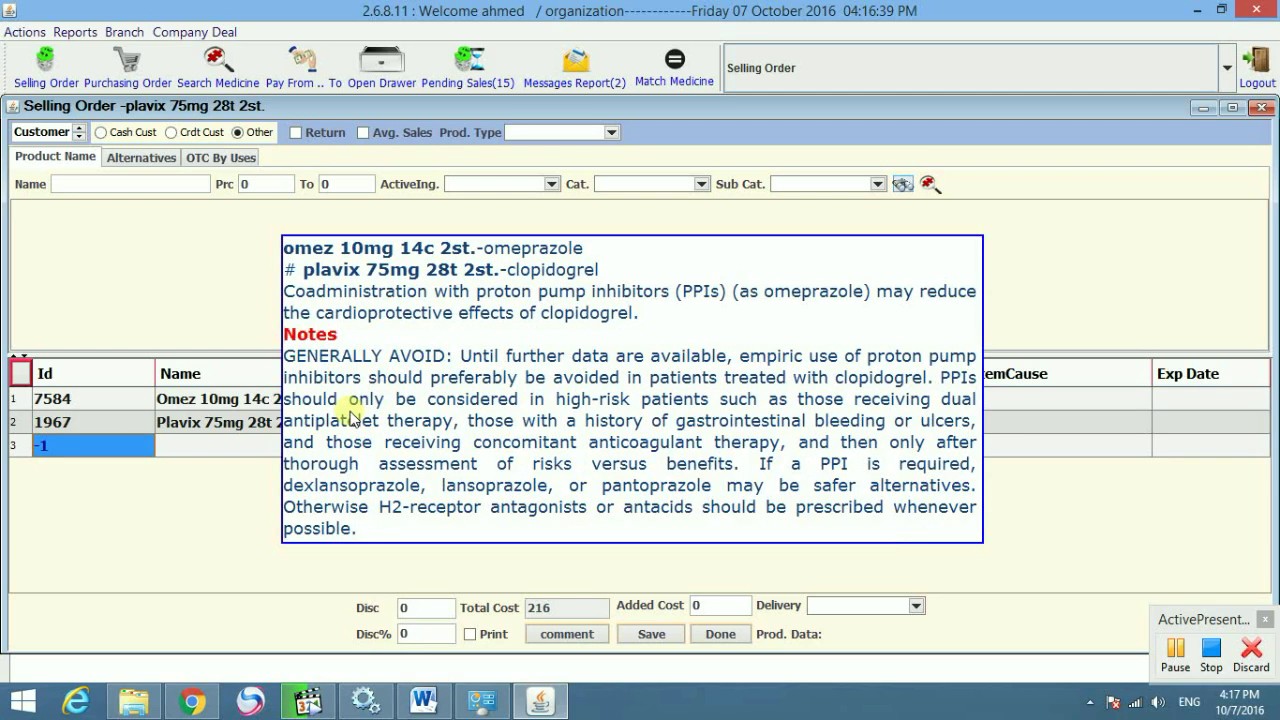The height and width of the screenshot is (720, 1280).
Task: Click the comment button
Action: coord(567,634)
